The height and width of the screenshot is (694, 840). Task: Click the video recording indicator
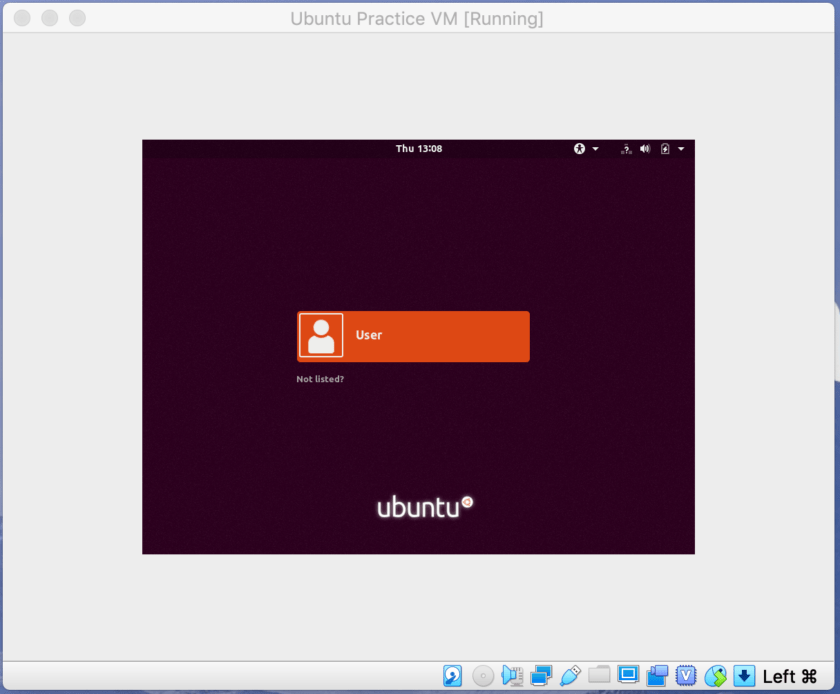657,676
